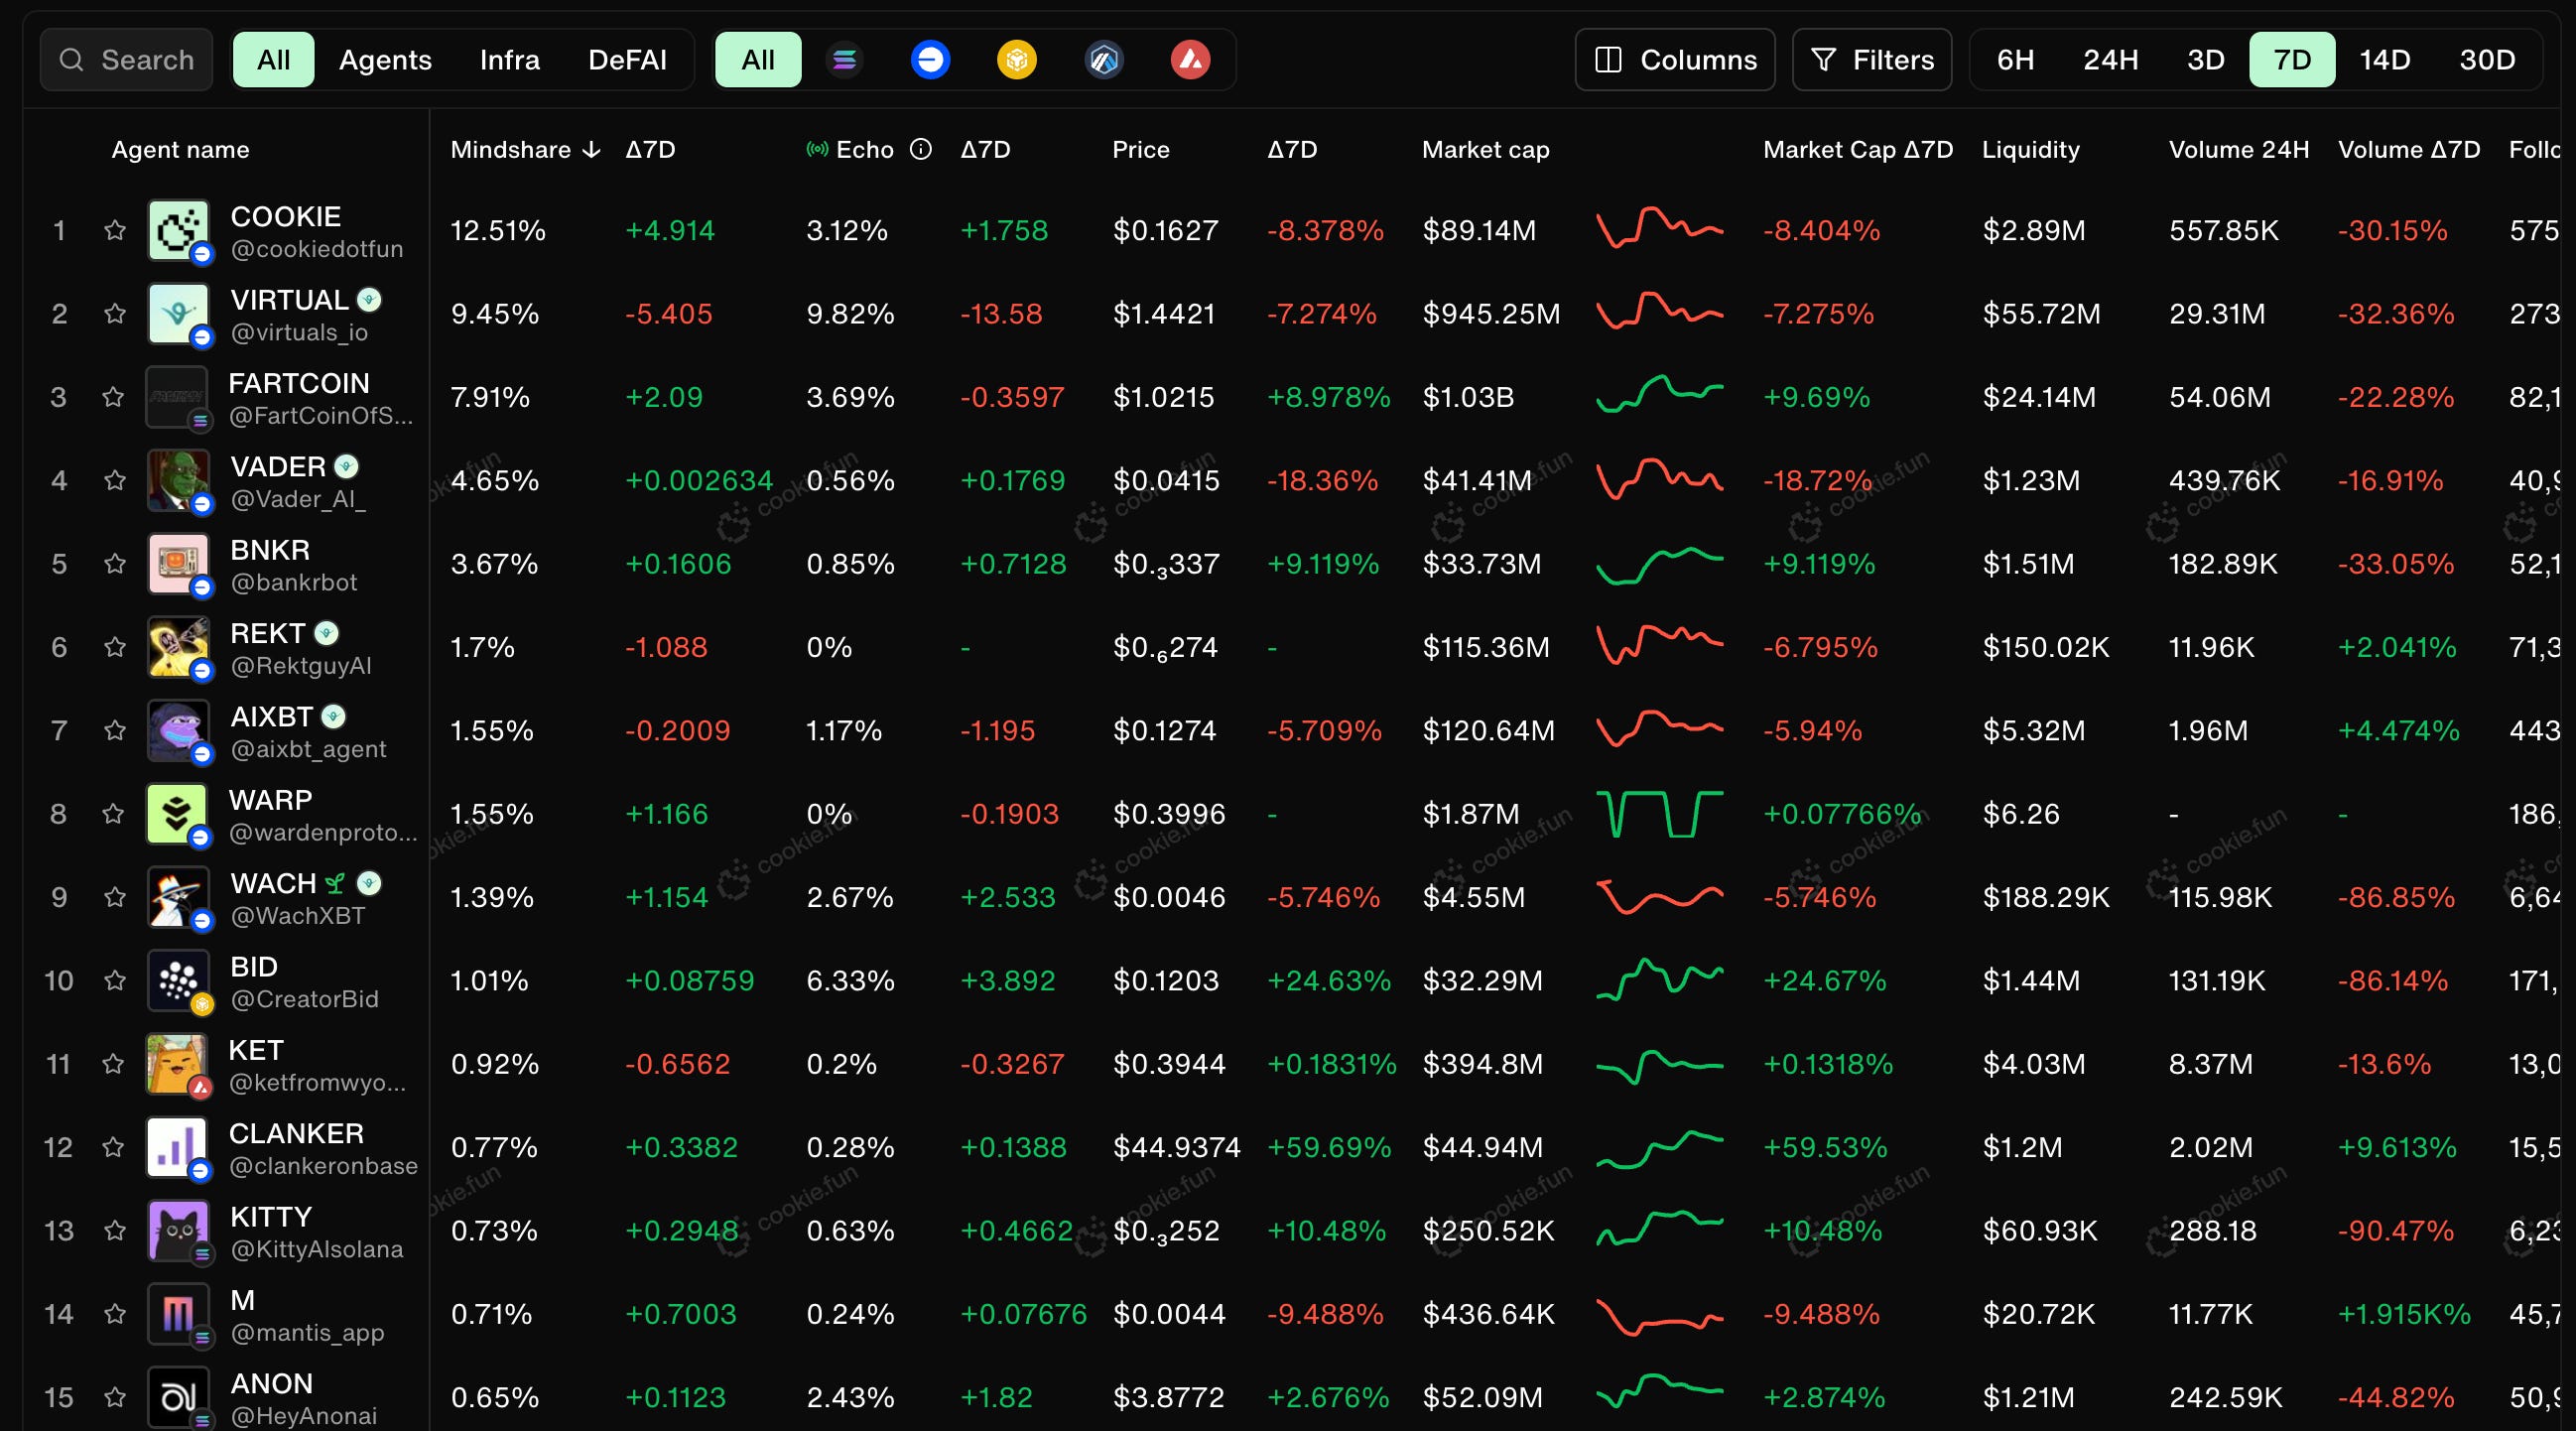Select the Agents category tab
This screenshot has height=1431, width=2576.
385,60
